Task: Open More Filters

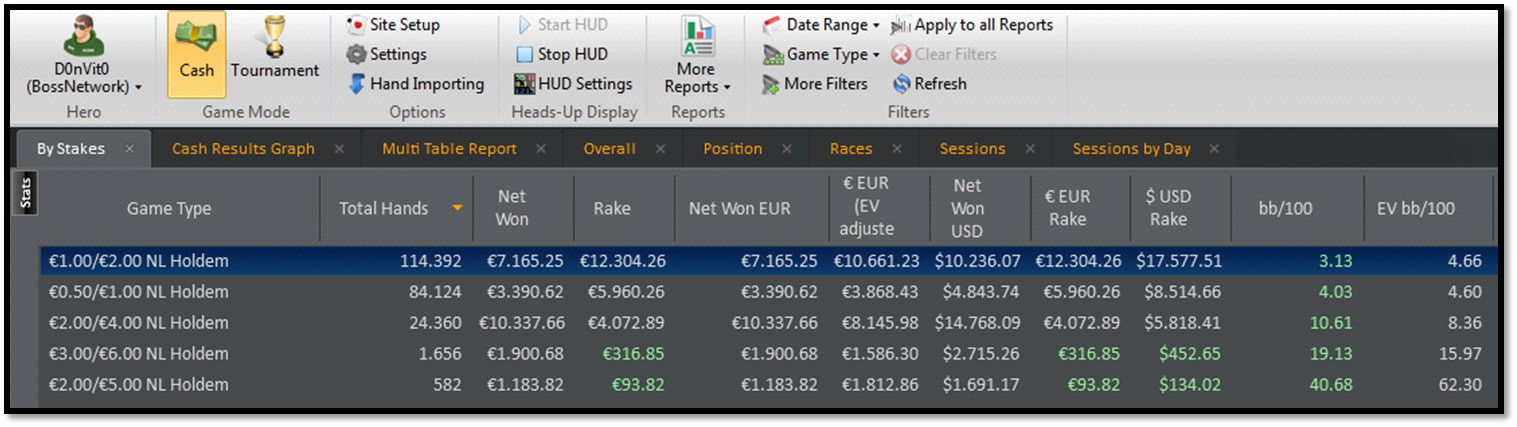Action: pos(814,84)
